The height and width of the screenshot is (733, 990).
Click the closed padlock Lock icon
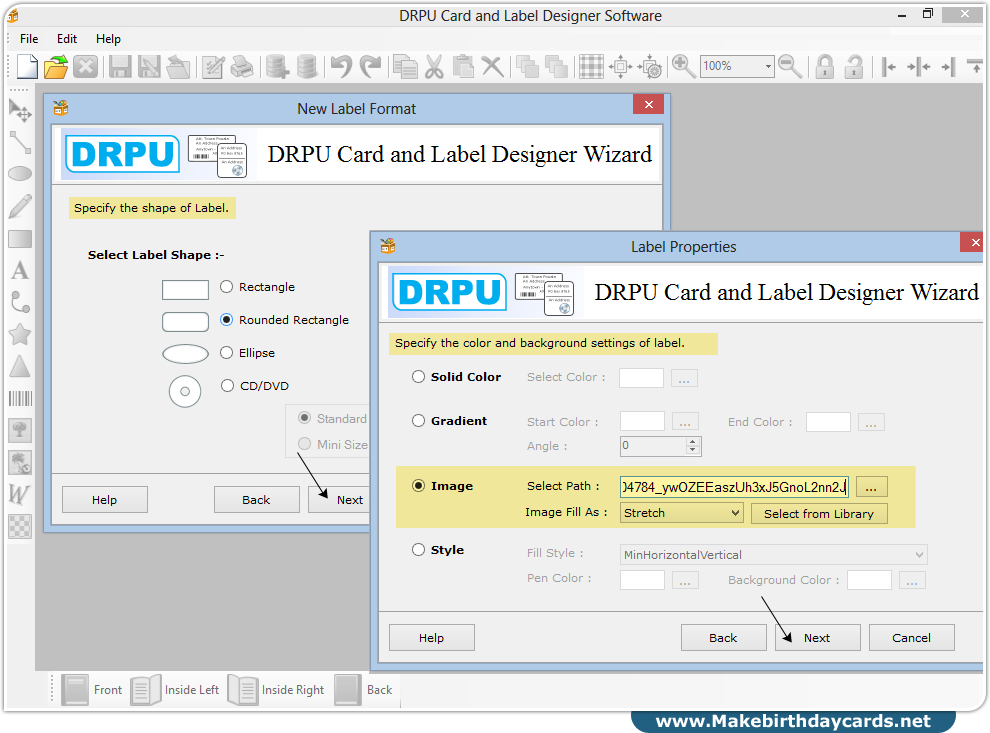(x=825, y=66)
